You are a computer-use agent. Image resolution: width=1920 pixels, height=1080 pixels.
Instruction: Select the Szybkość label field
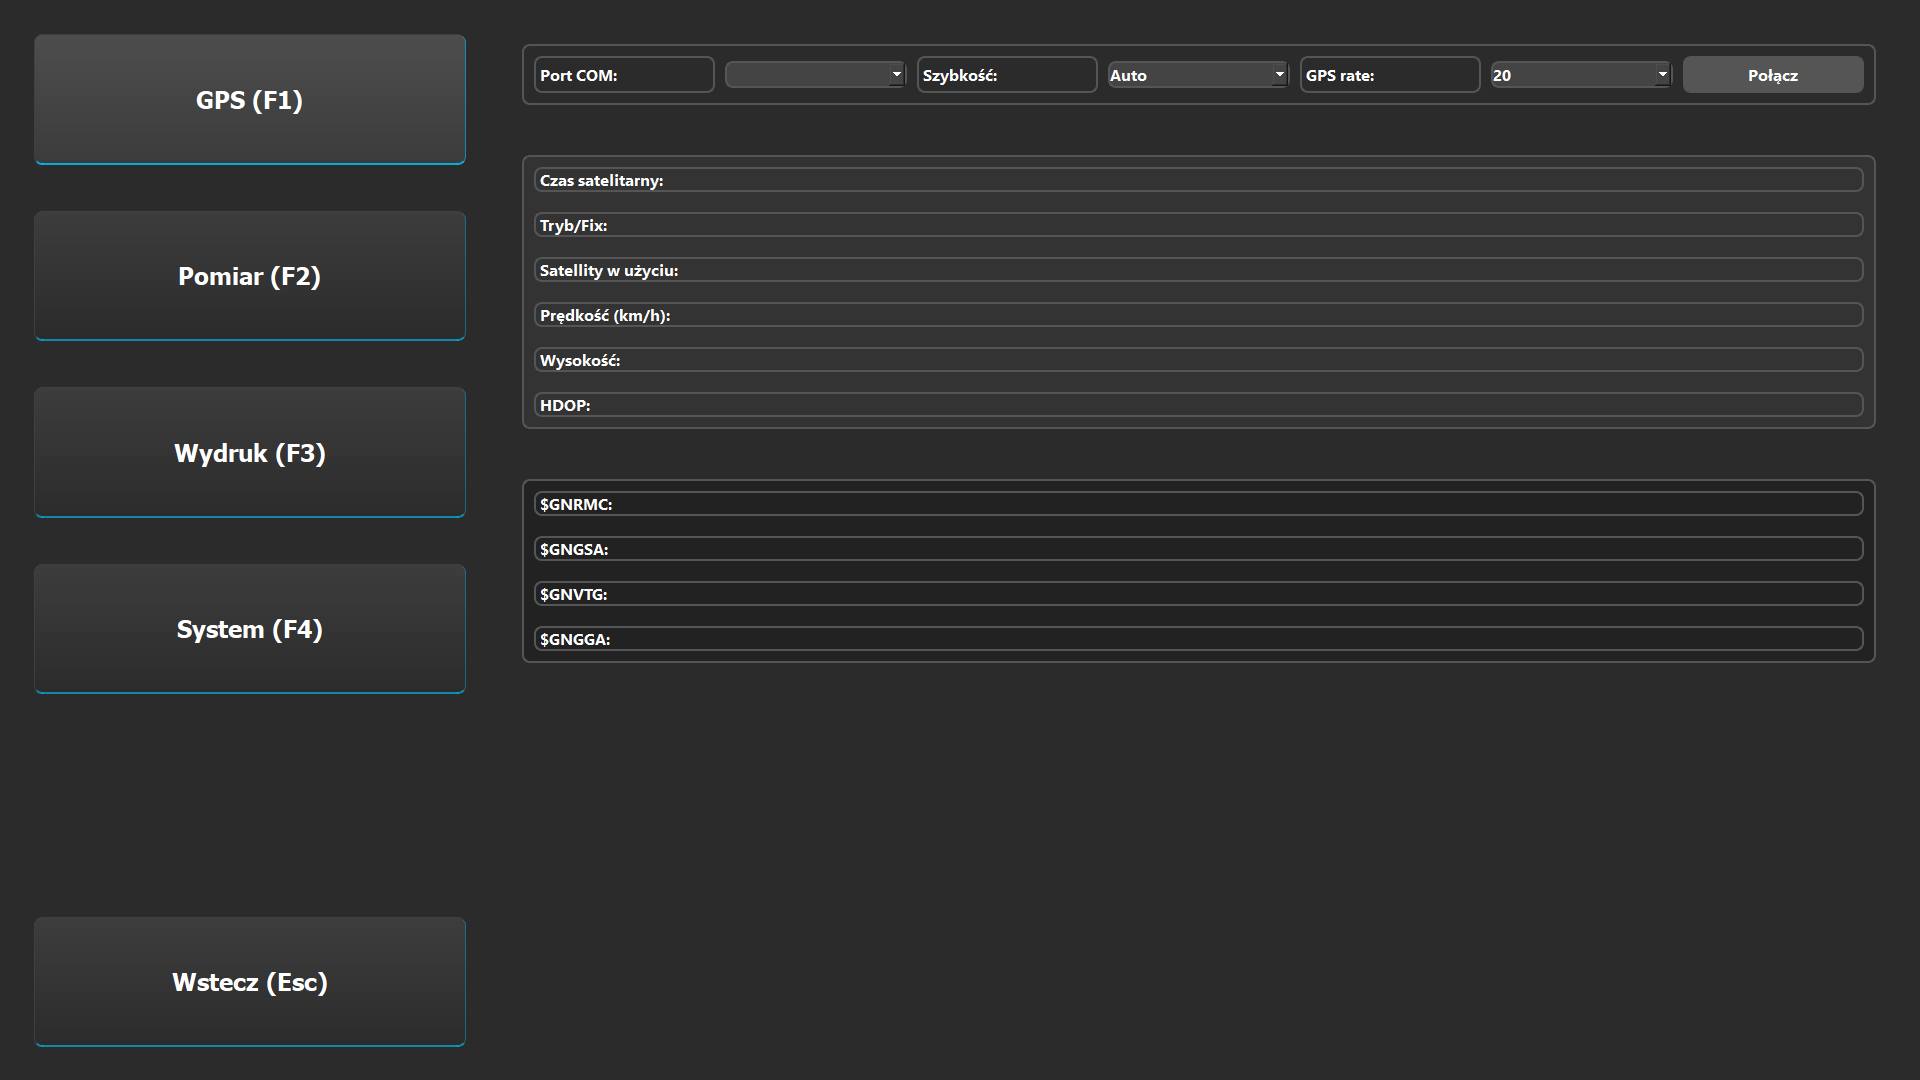click(1007, 75)
